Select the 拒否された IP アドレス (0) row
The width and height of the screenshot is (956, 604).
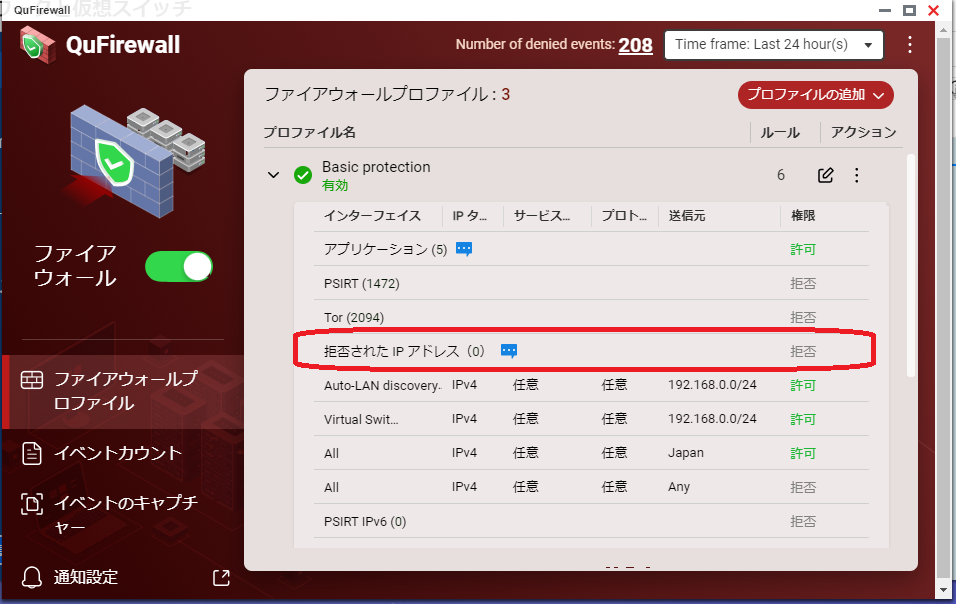(x=591, y=351)
